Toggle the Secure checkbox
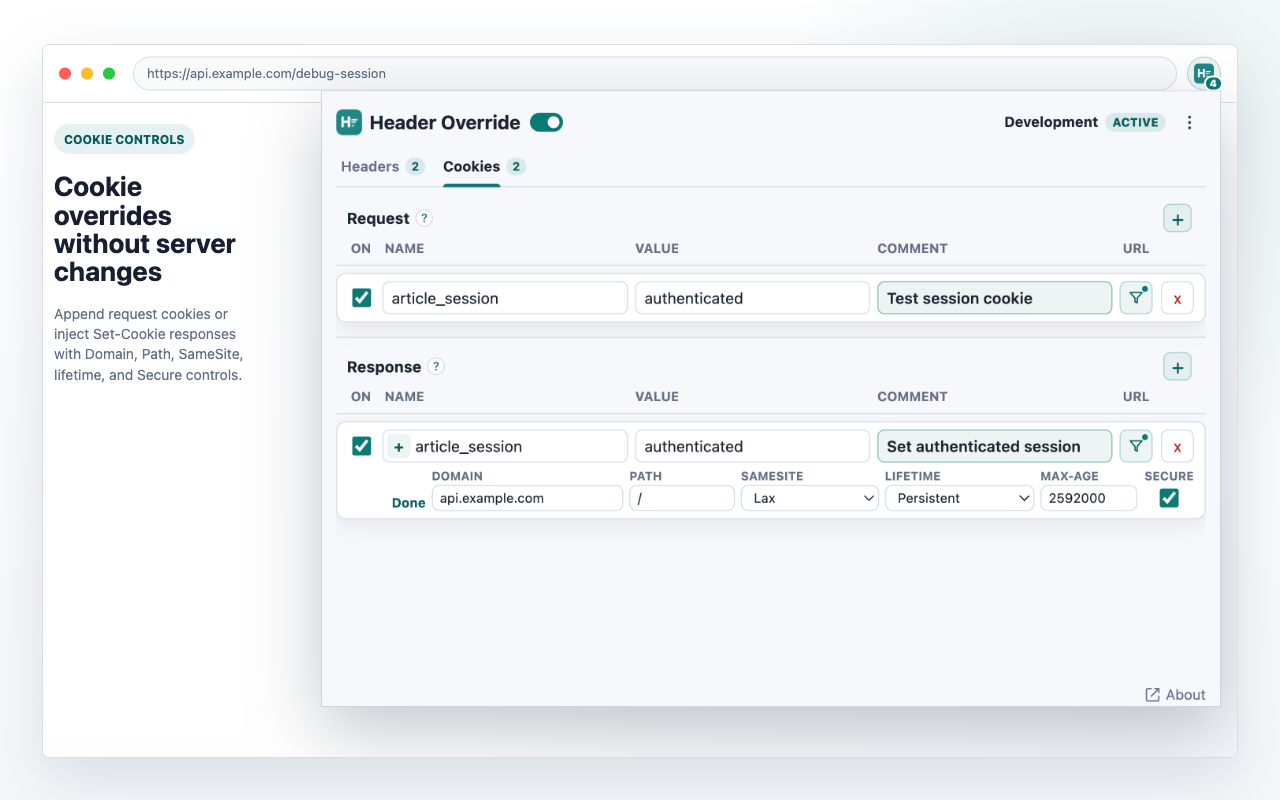Image resolution: width=1280 pixels, height=800 pixels. (x=1169, y=498)
